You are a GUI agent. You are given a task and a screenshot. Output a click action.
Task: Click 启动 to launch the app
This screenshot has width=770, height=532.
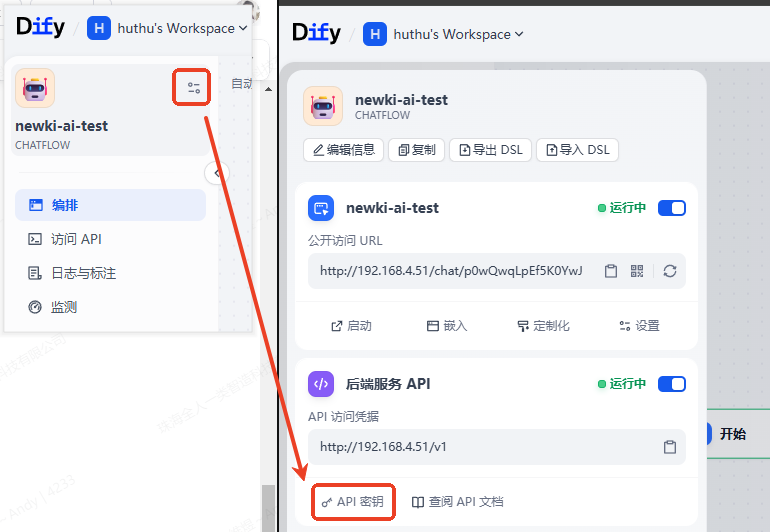pos(351,326)
